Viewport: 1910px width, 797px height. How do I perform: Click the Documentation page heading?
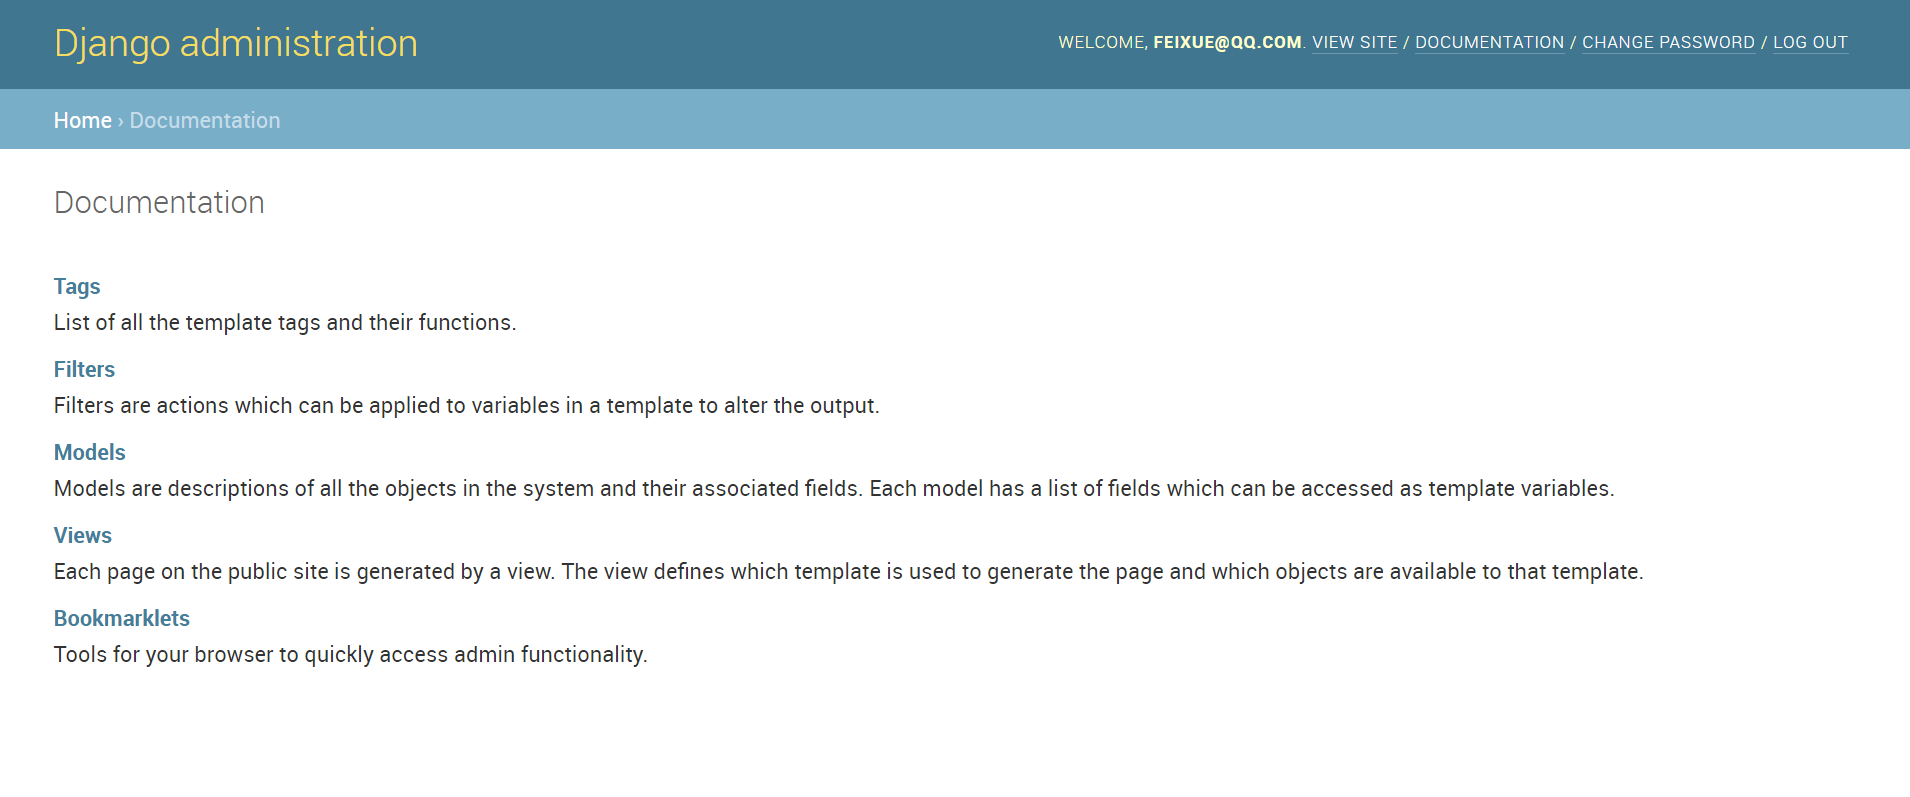[159, 202]
